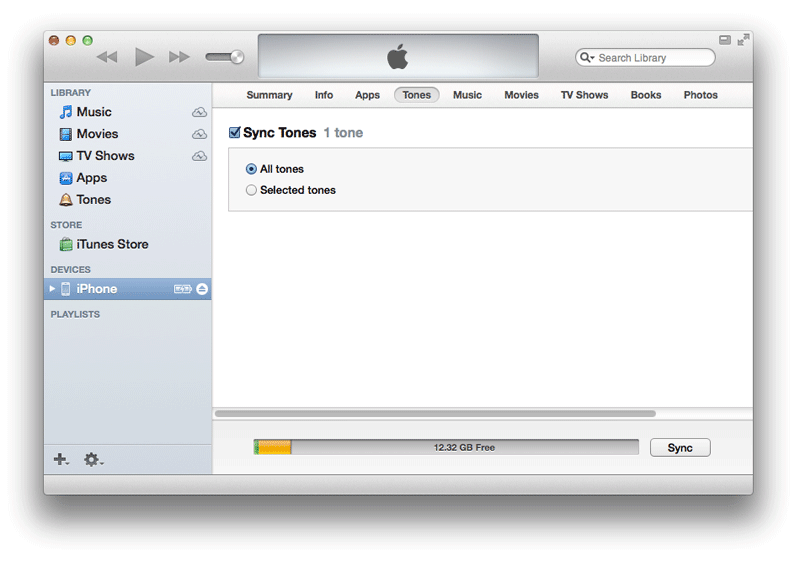This screenshot has height=562, width=800.
Task: Switch to the Photos tab
Action: pyautogui.click(x=700, y=95)
